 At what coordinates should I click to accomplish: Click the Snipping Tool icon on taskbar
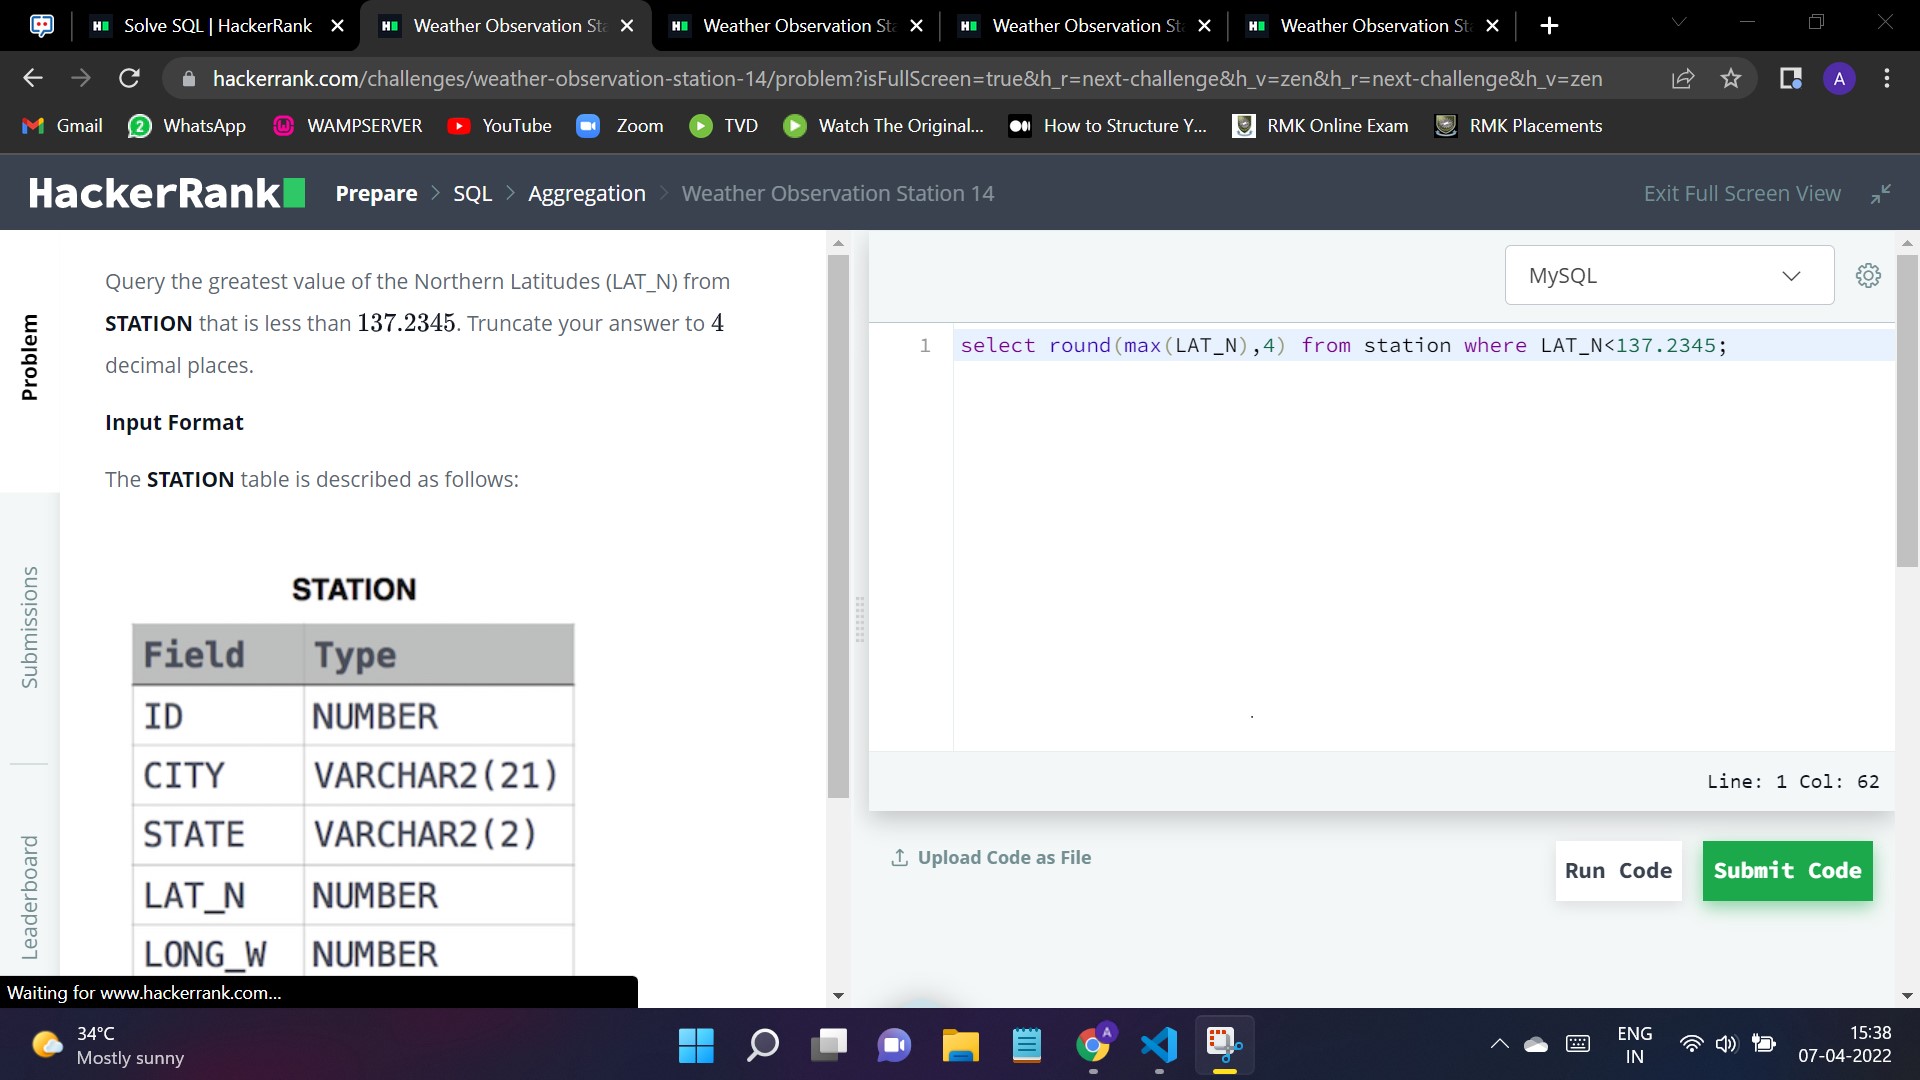point(1224,1045)
